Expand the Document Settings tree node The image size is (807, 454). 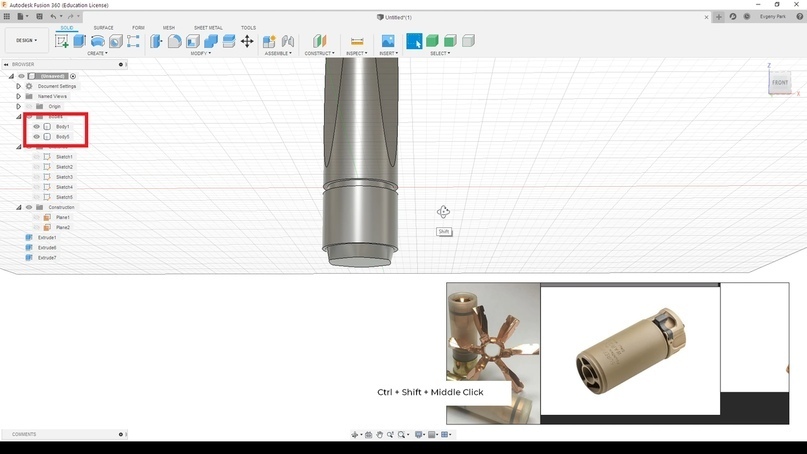click(x=18, y=86)
